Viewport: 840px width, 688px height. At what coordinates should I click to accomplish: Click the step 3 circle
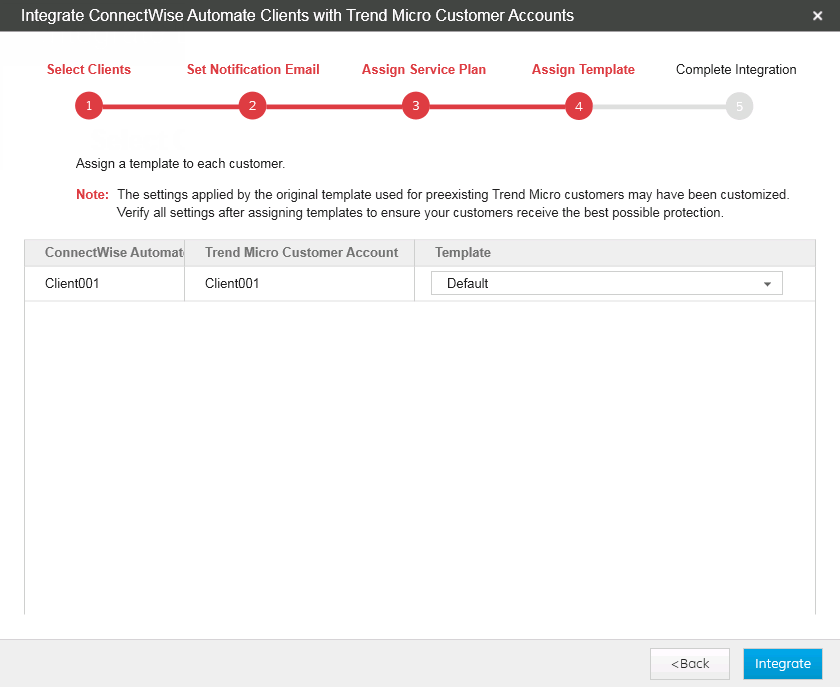(416, 106)
